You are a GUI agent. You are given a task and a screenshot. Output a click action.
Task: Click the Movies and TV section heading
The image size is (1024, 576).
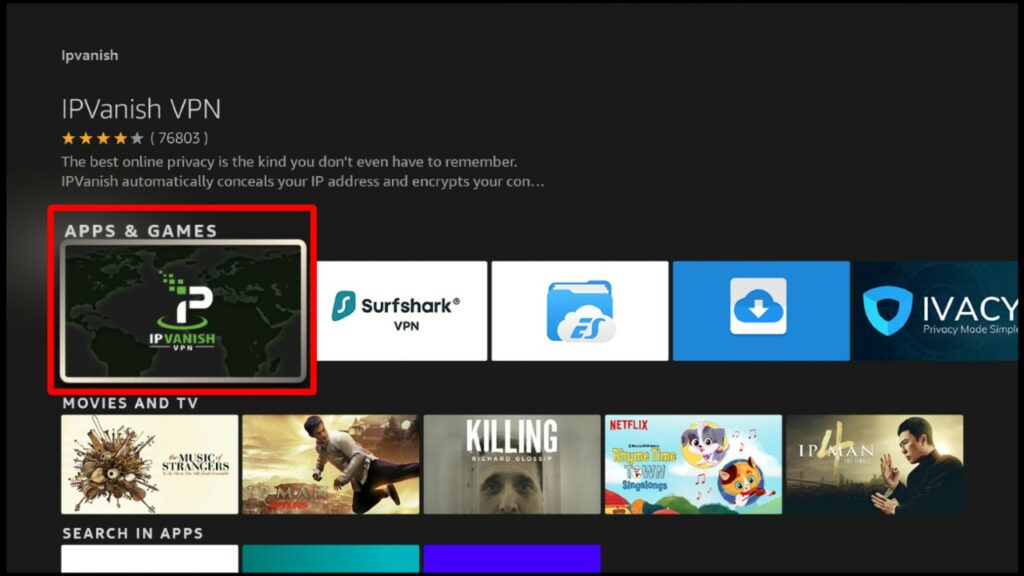(x=130, y=403)
